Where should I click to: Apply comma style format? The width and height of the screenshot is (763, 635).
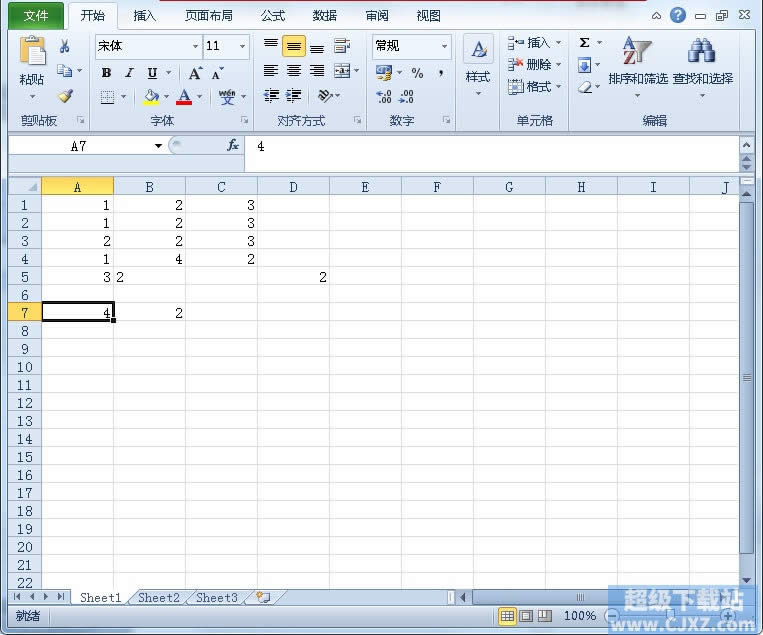pos(441,73)
